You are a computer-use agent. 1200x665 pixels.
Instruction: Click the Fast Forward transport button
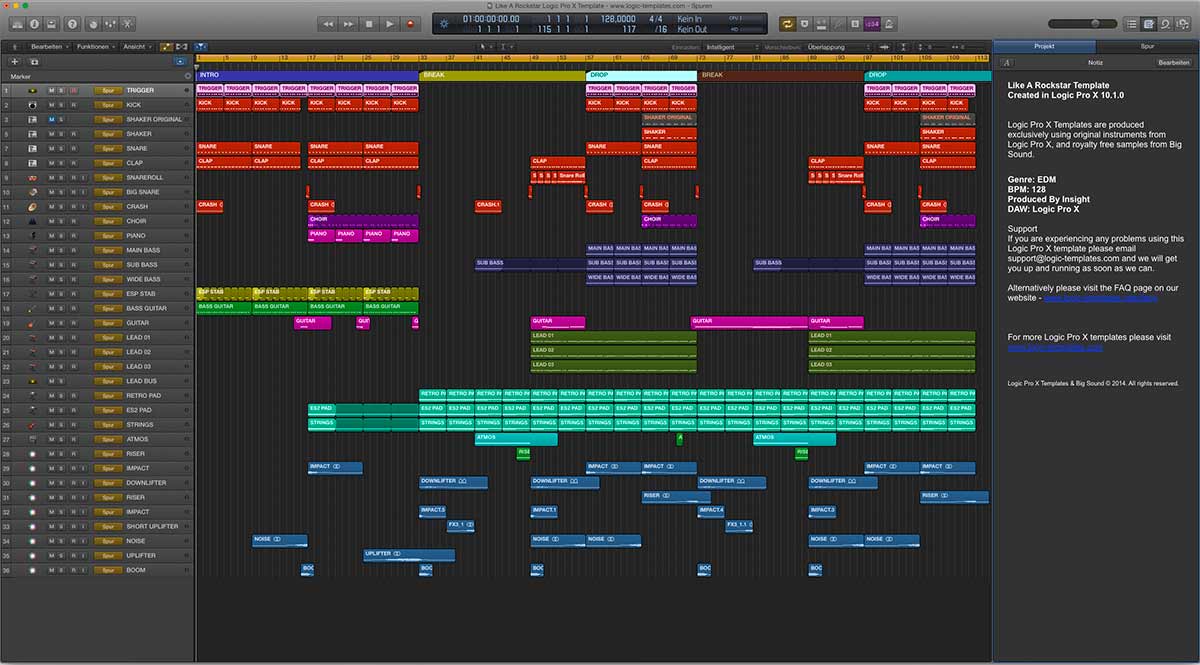point(348,23)
